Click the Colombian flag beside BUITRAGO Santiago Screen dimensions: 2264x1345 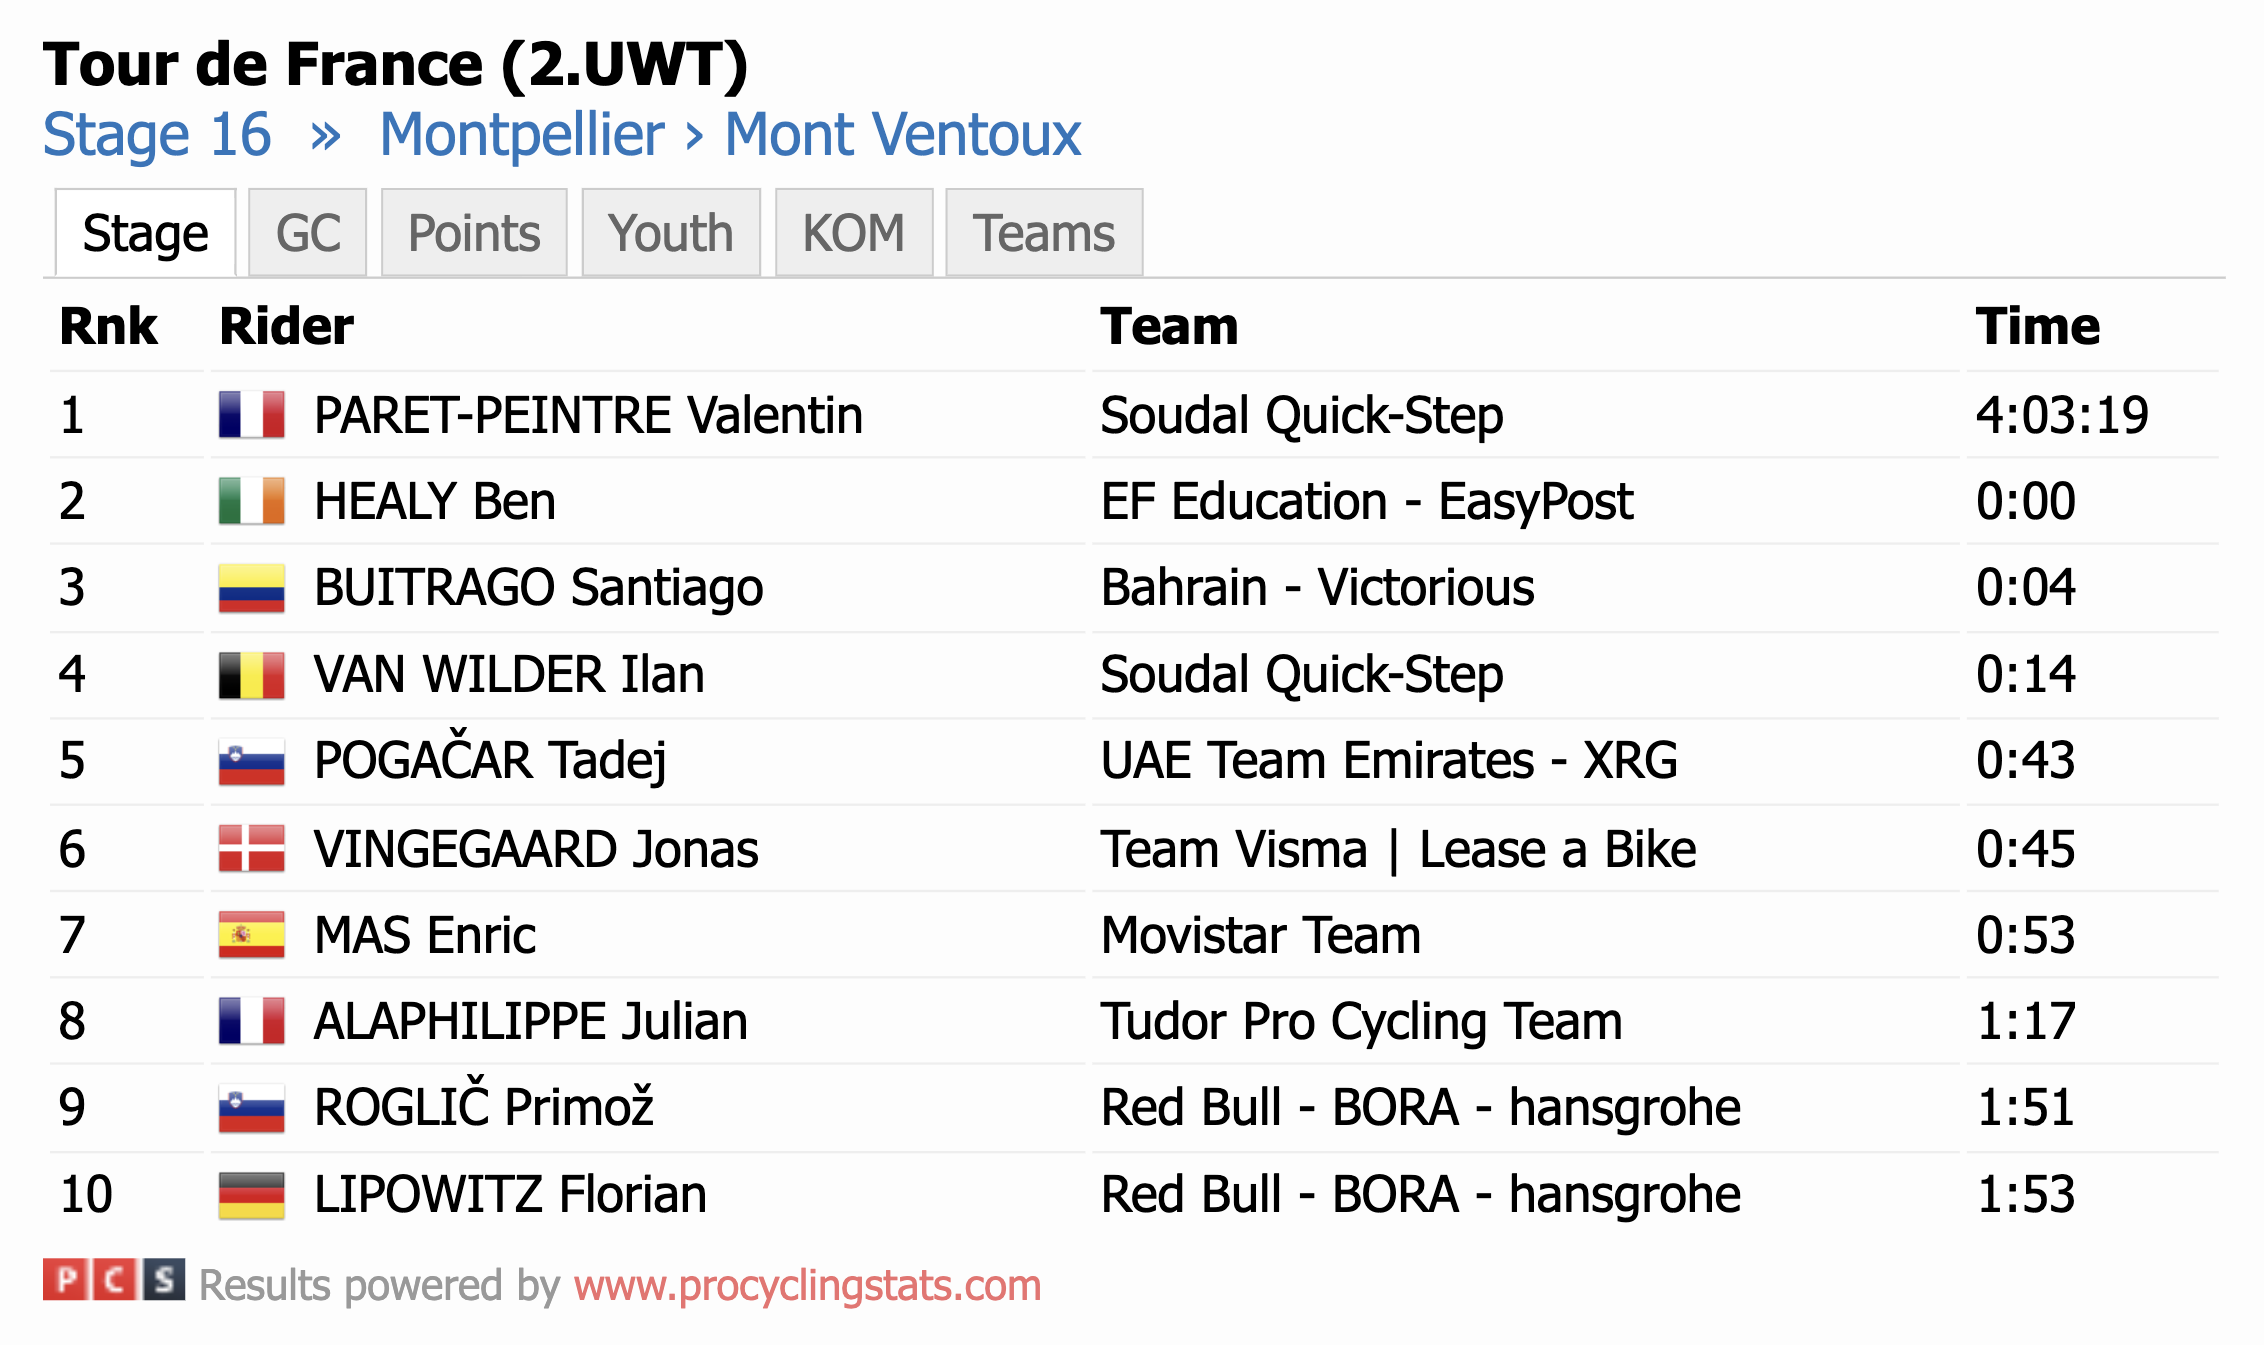pos(252,588)
